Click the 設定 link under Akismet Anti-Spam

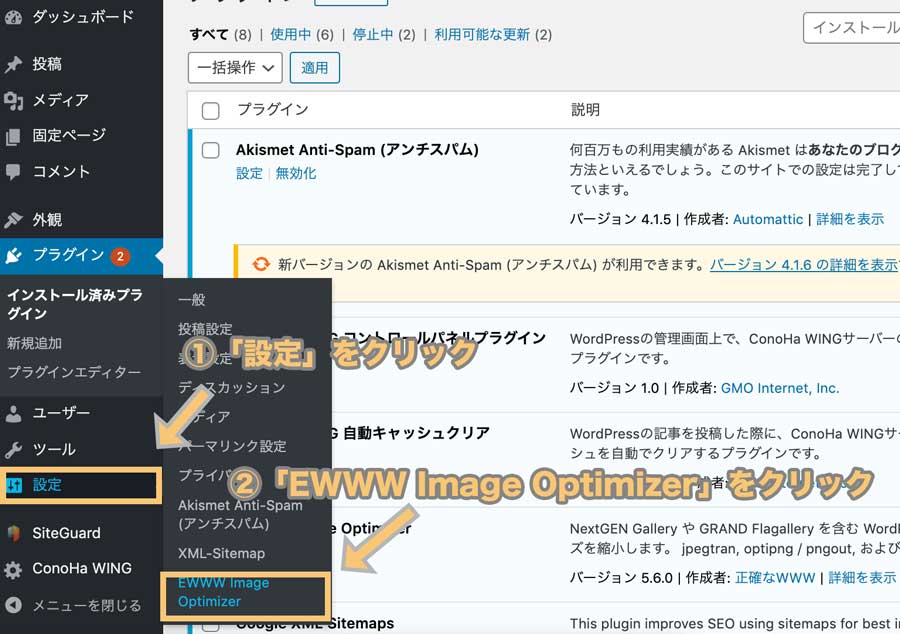pos(249,173)
